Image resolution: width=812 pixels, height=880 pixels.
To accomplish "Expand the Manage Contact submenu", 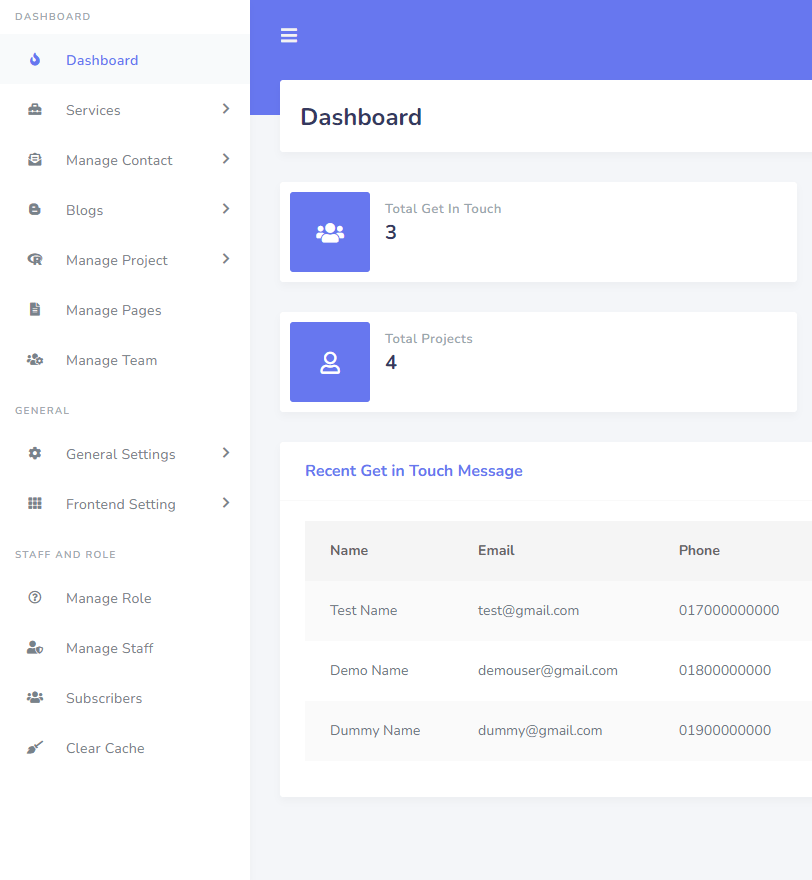I will click(x=226, y=160).
